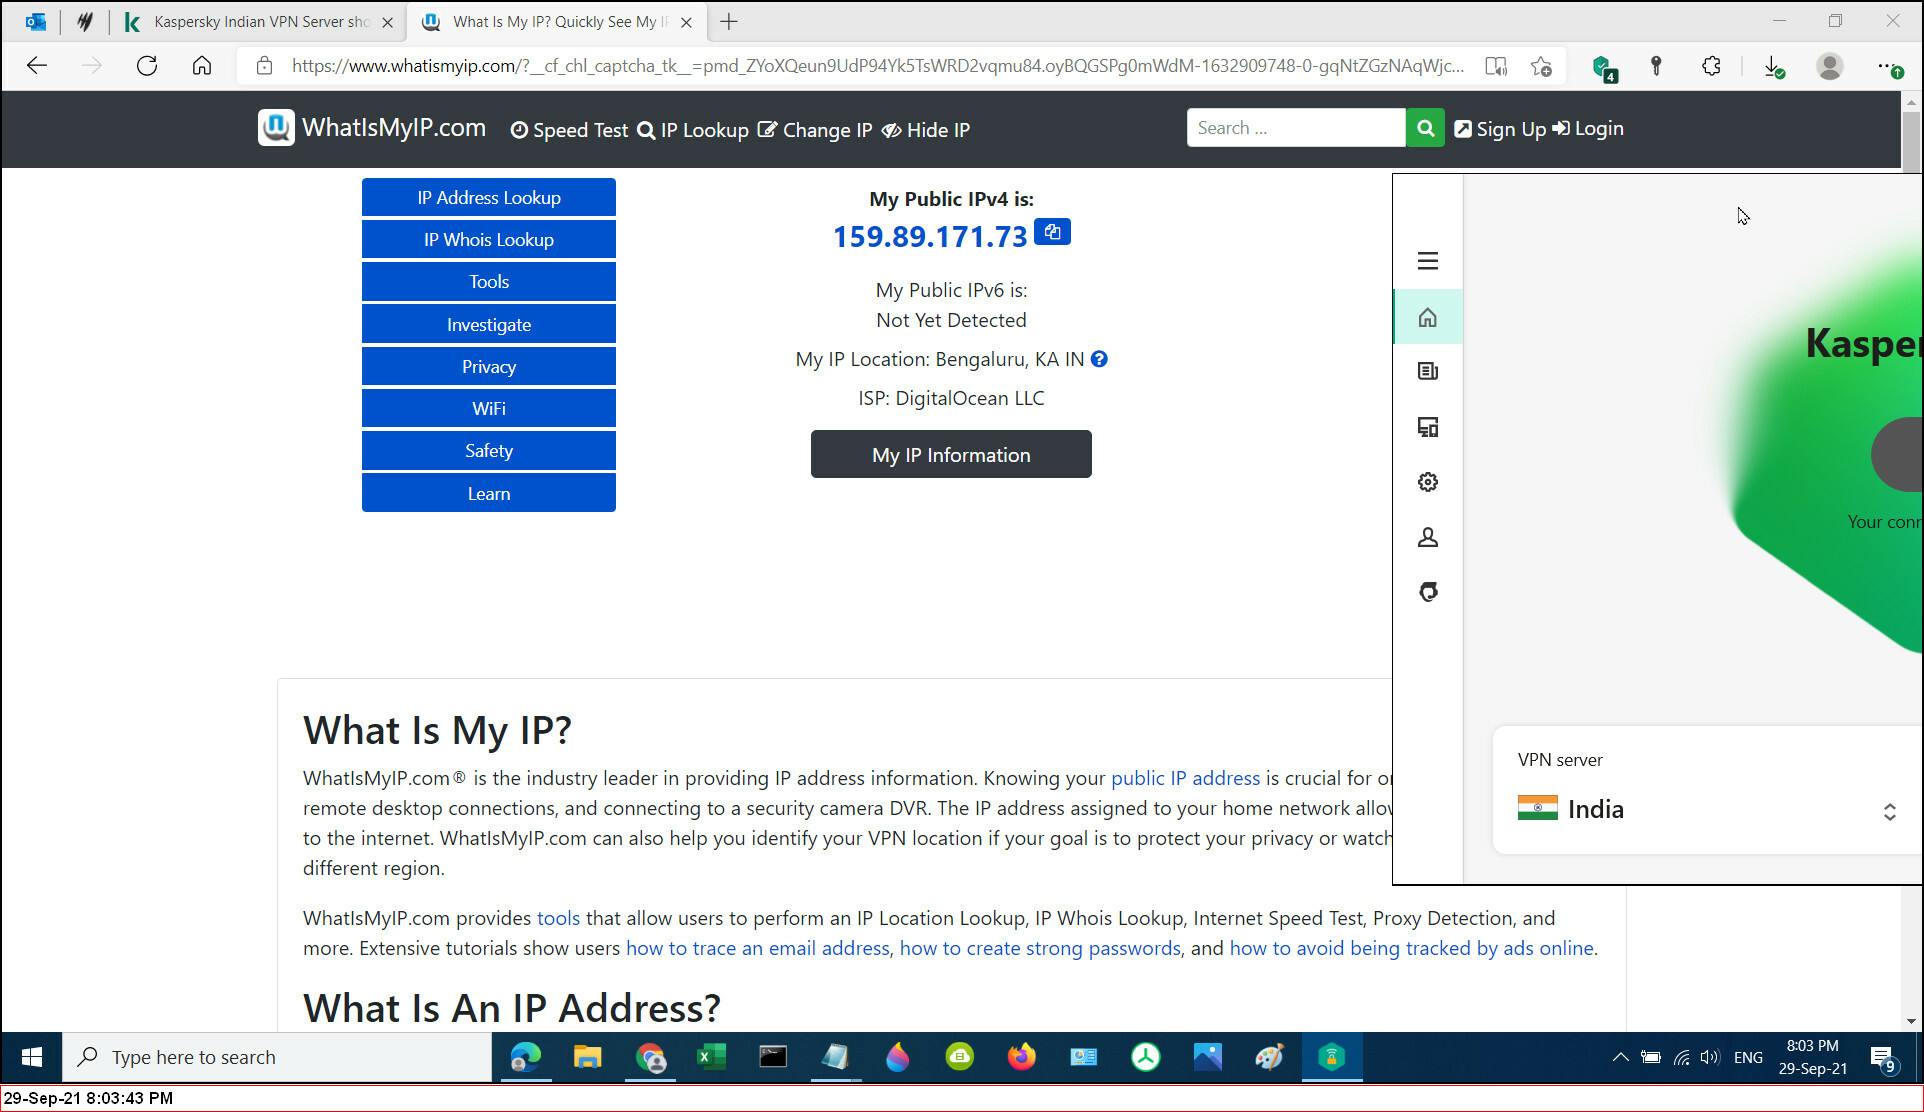Open Kaspersky hamburger menu icon

(x=1427, y=261)
